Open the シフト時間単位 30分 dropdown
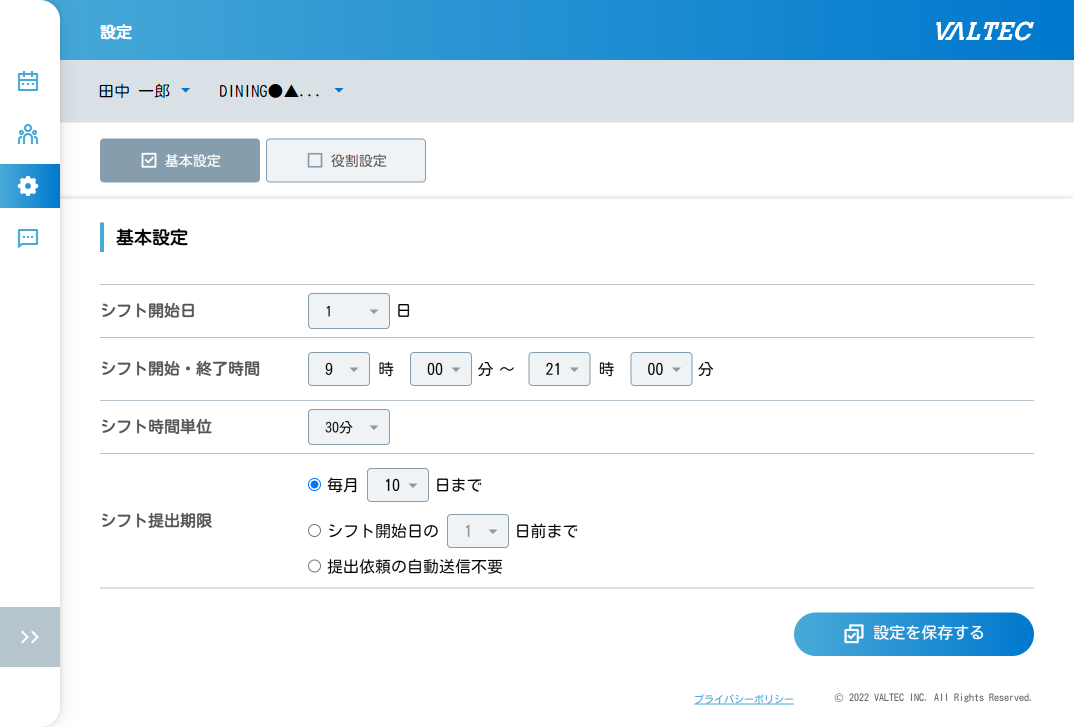The width and height of the screenshot is (1074, 727). (348, 427)
